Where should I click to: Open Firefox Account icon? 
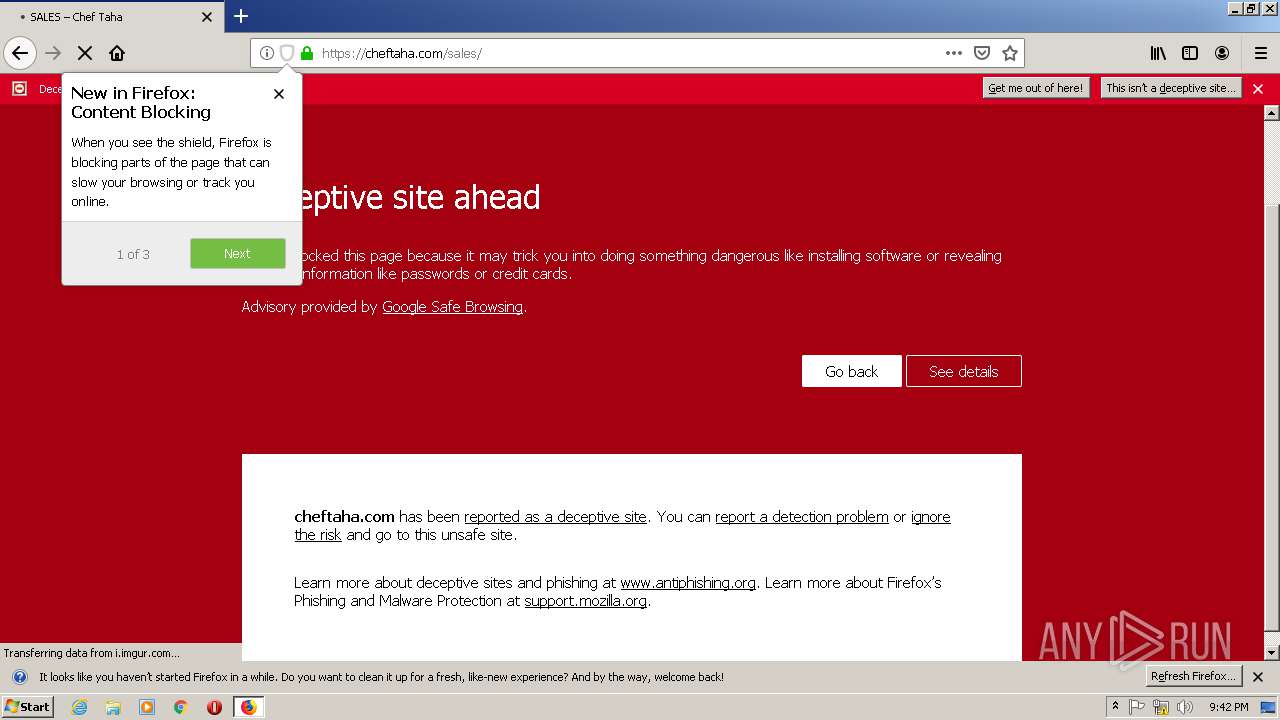coord(1222,53)
